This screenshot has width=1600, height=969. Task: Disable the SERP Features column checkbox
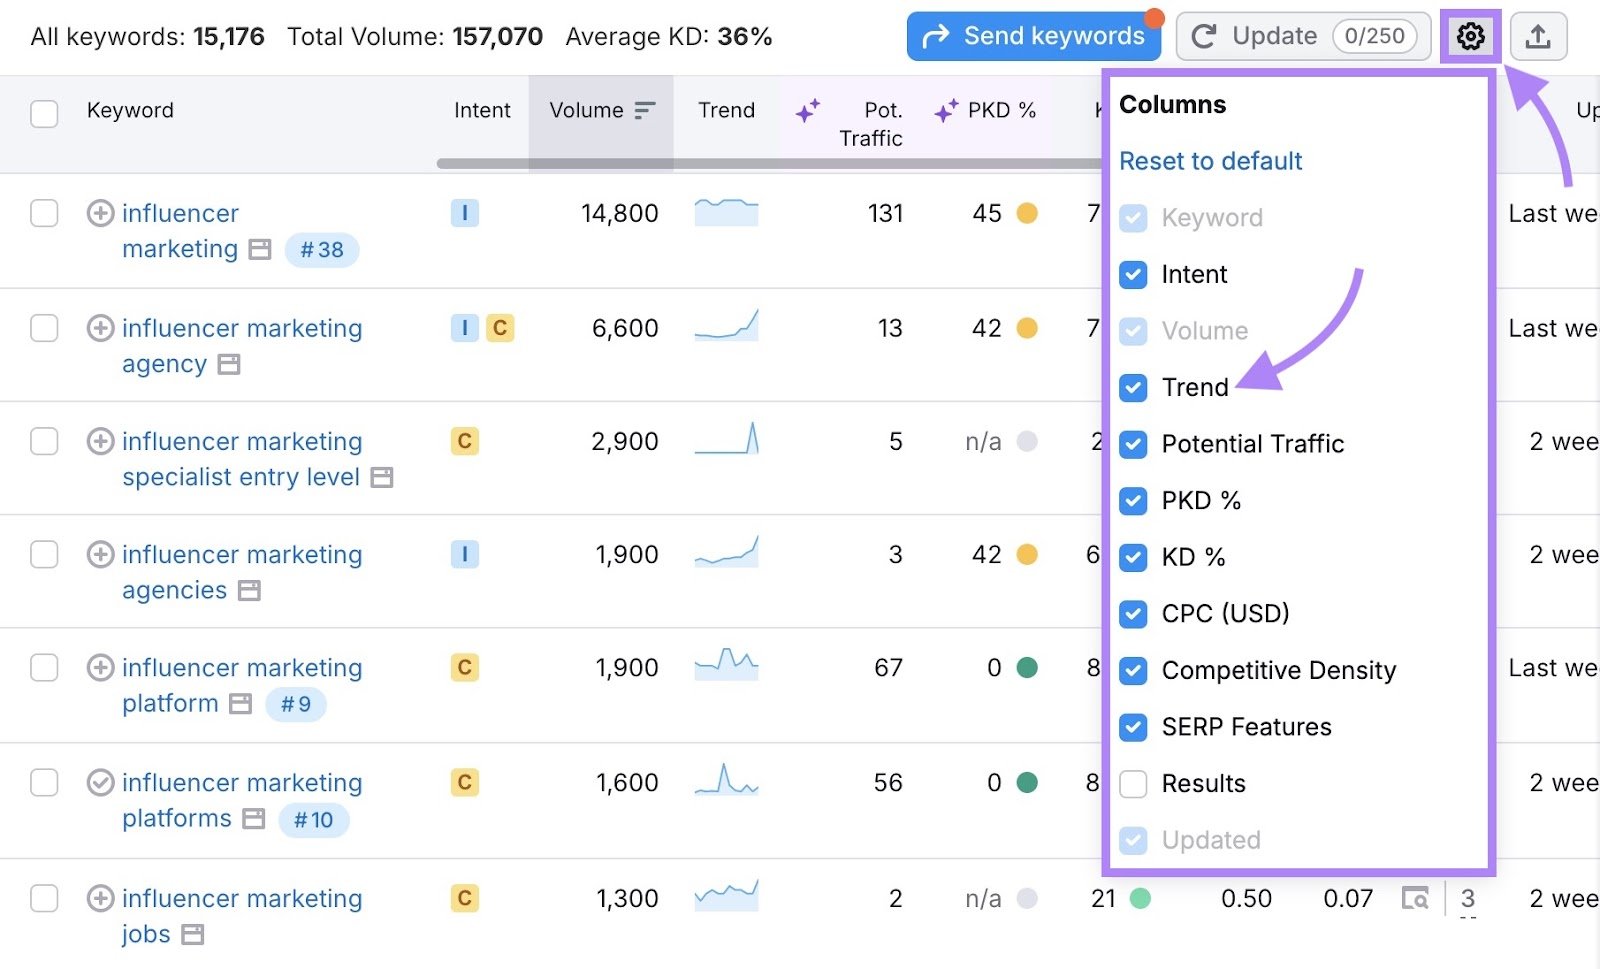pos(1134,727)
